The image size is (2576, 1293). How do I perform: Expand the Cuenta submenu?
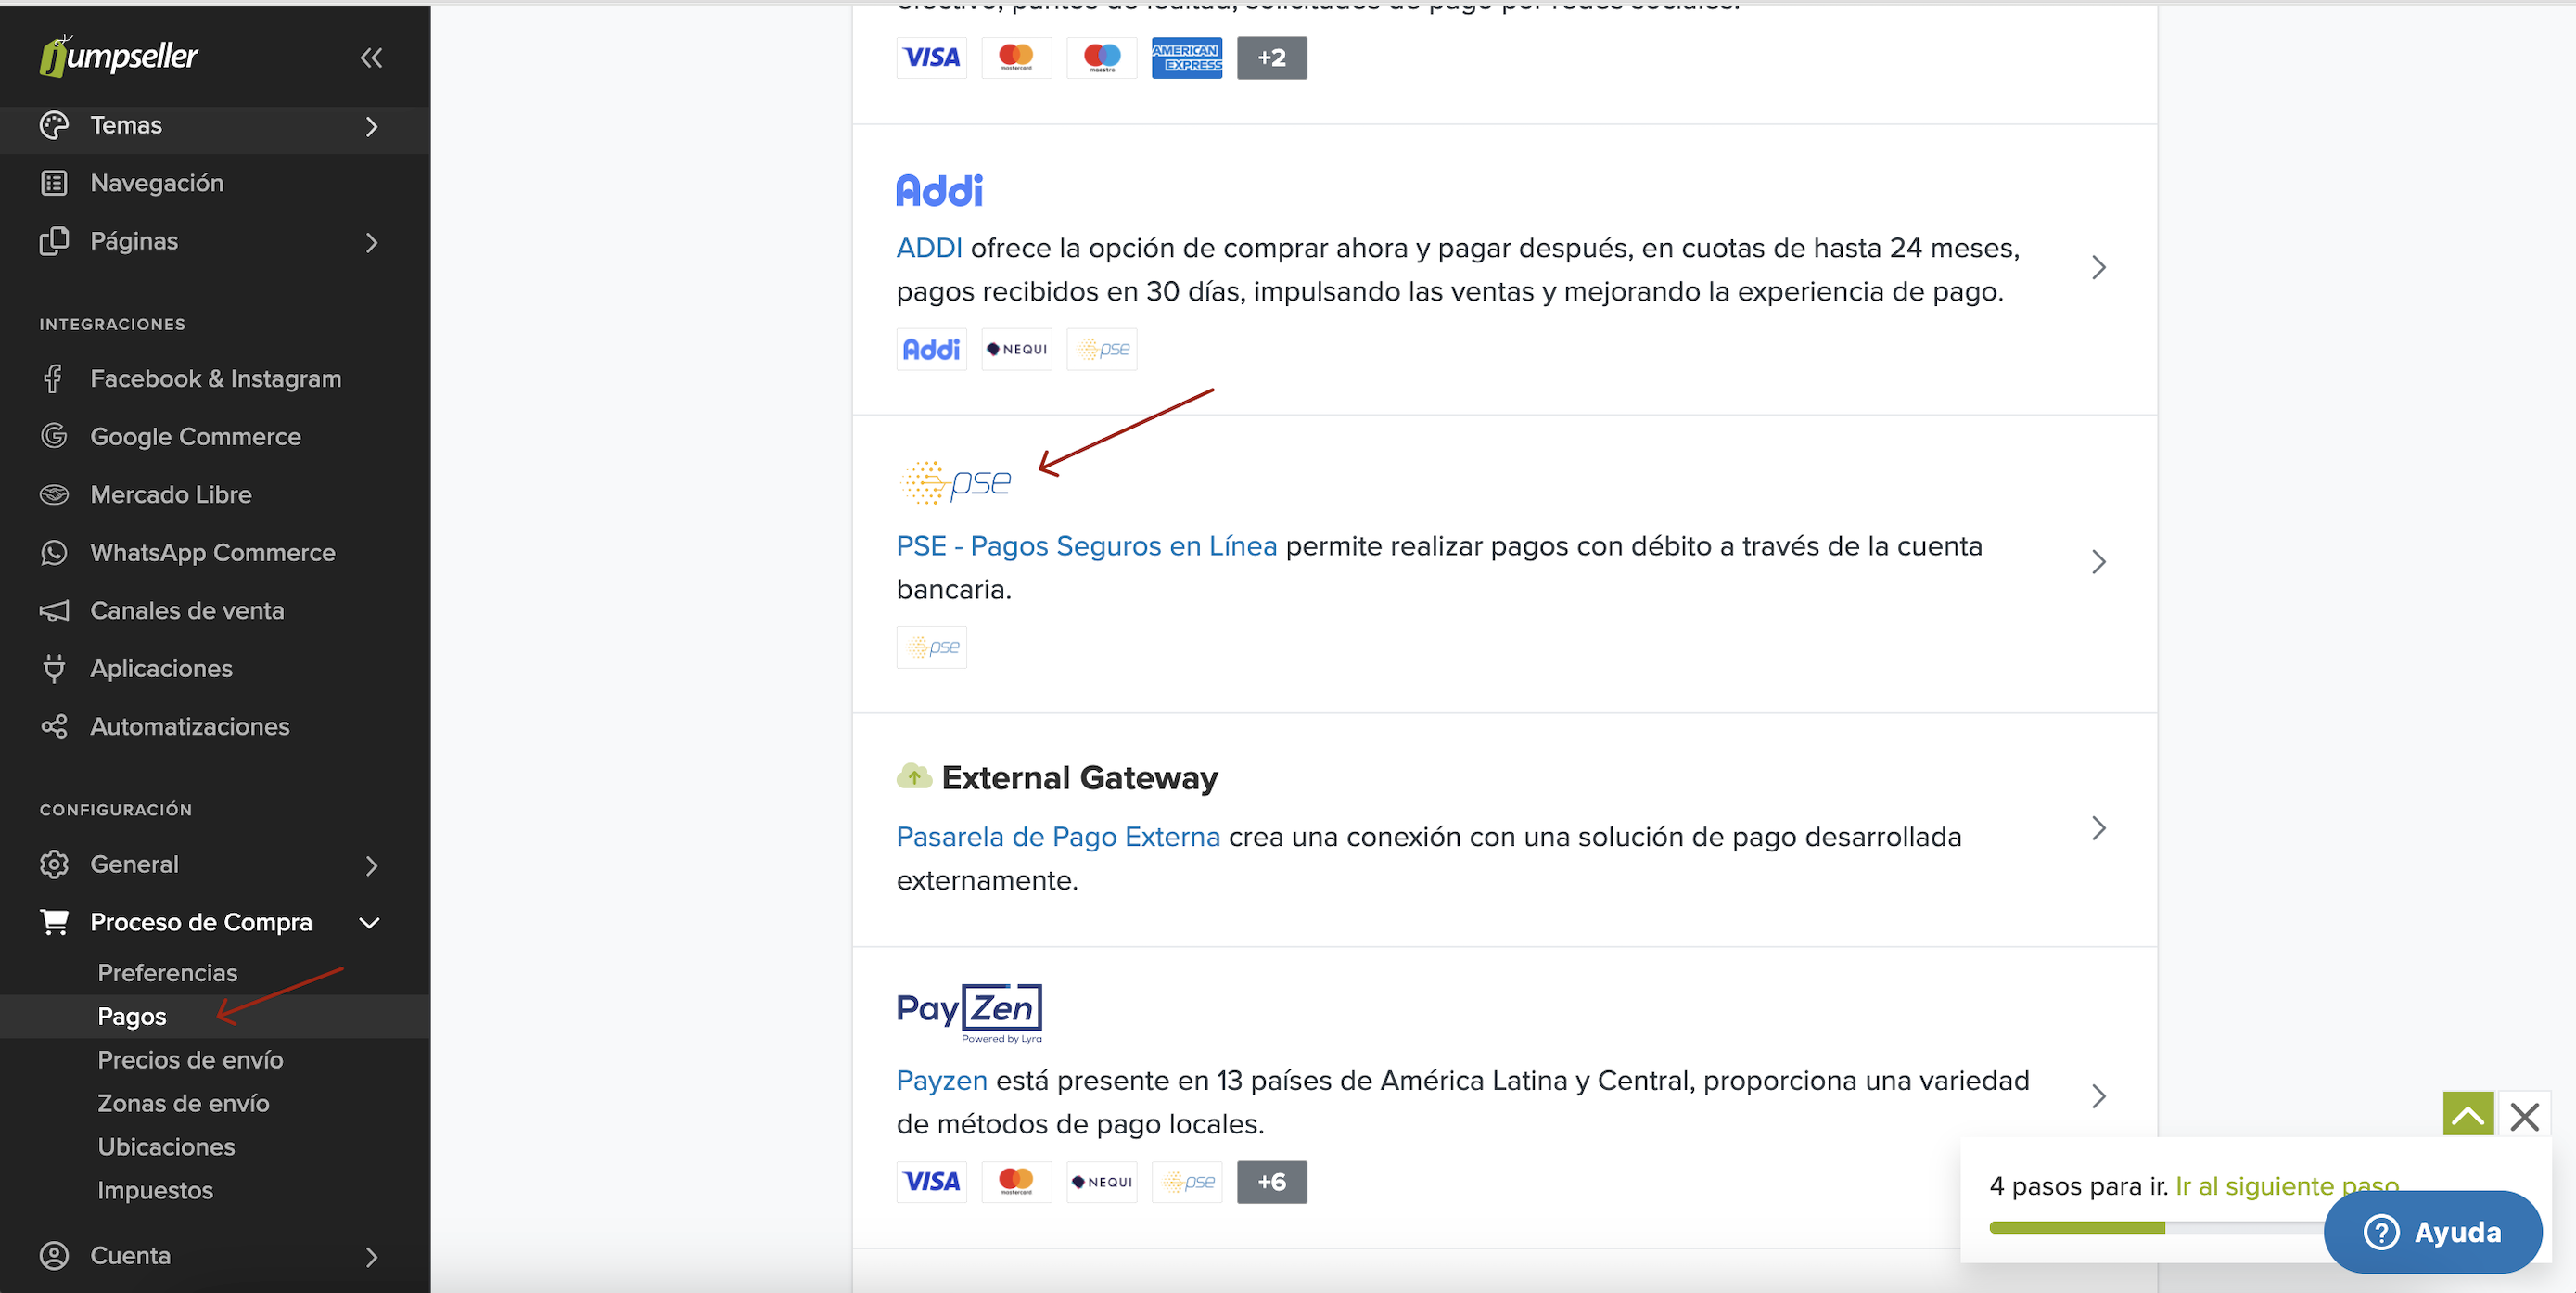point(371,1256)
